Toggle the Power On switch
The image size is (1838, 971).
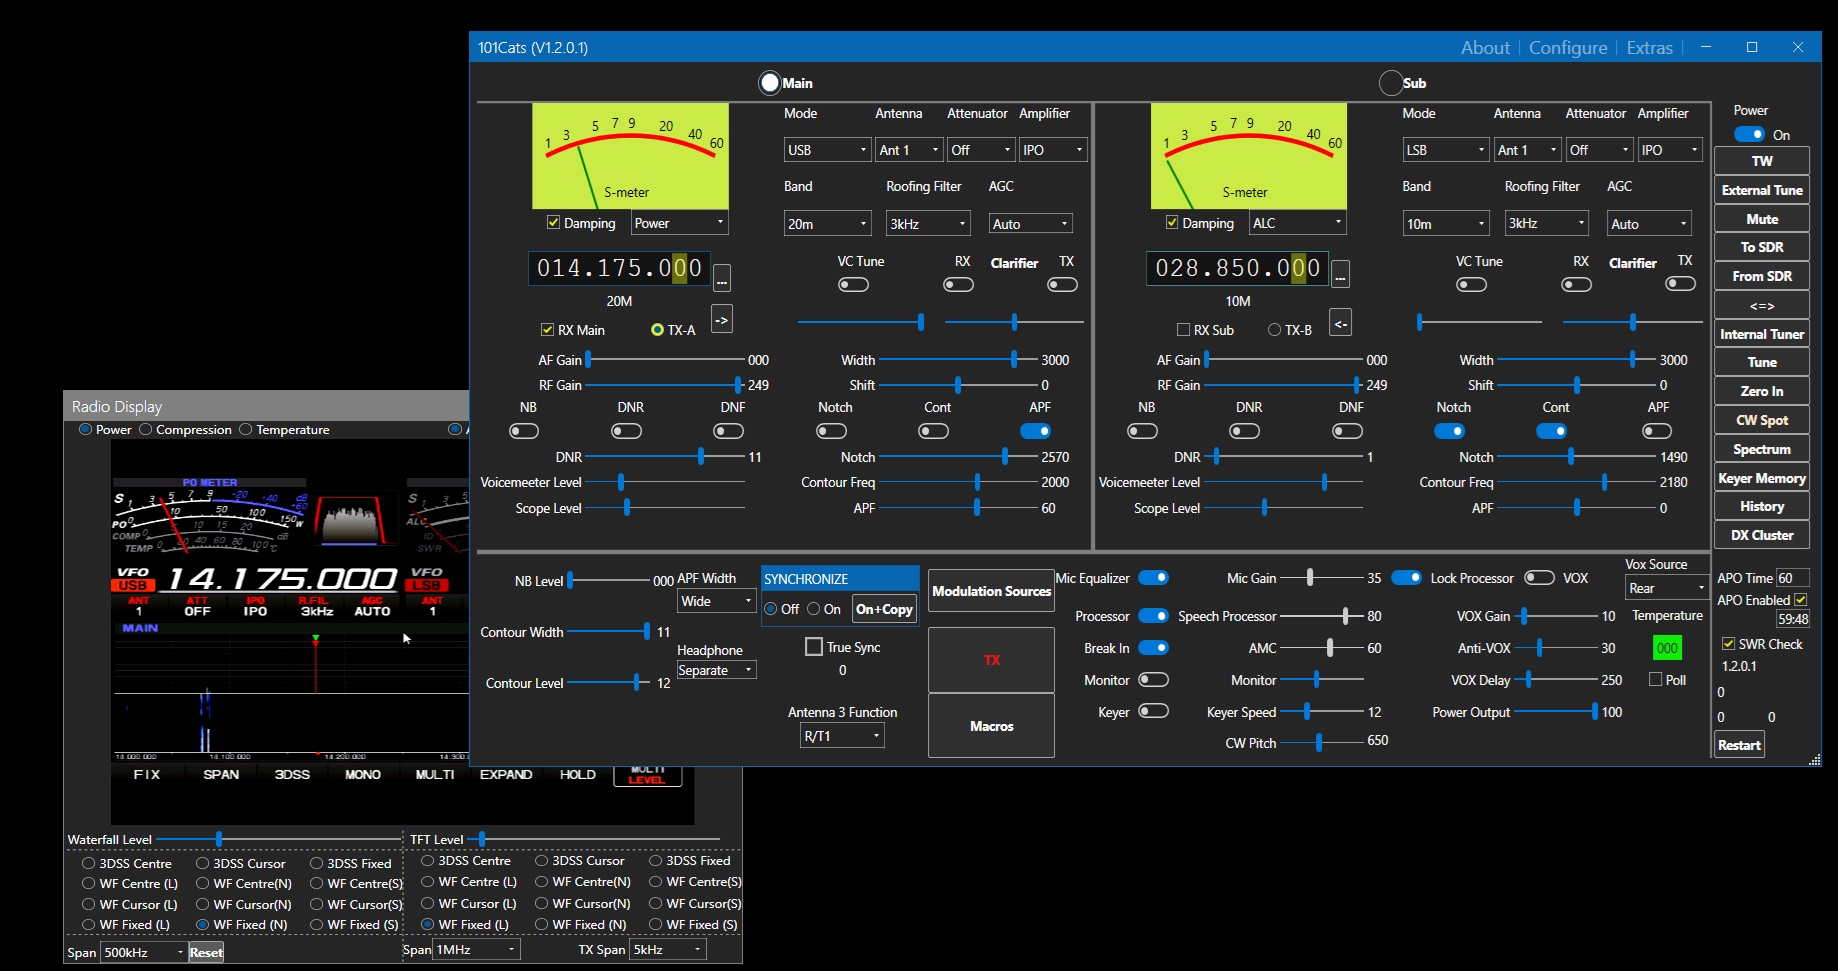[x=1749, y=134]
